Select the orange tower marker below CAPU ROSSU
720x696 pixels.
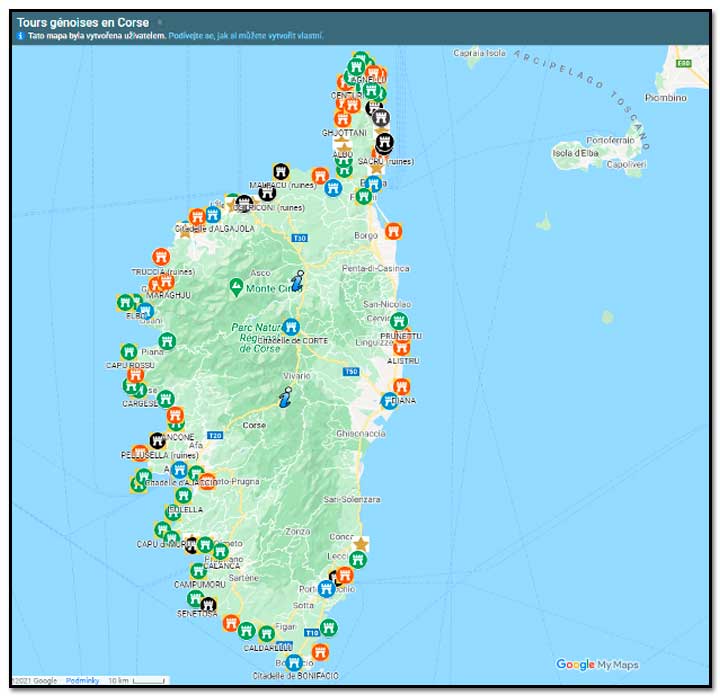[x=135, y=375]
